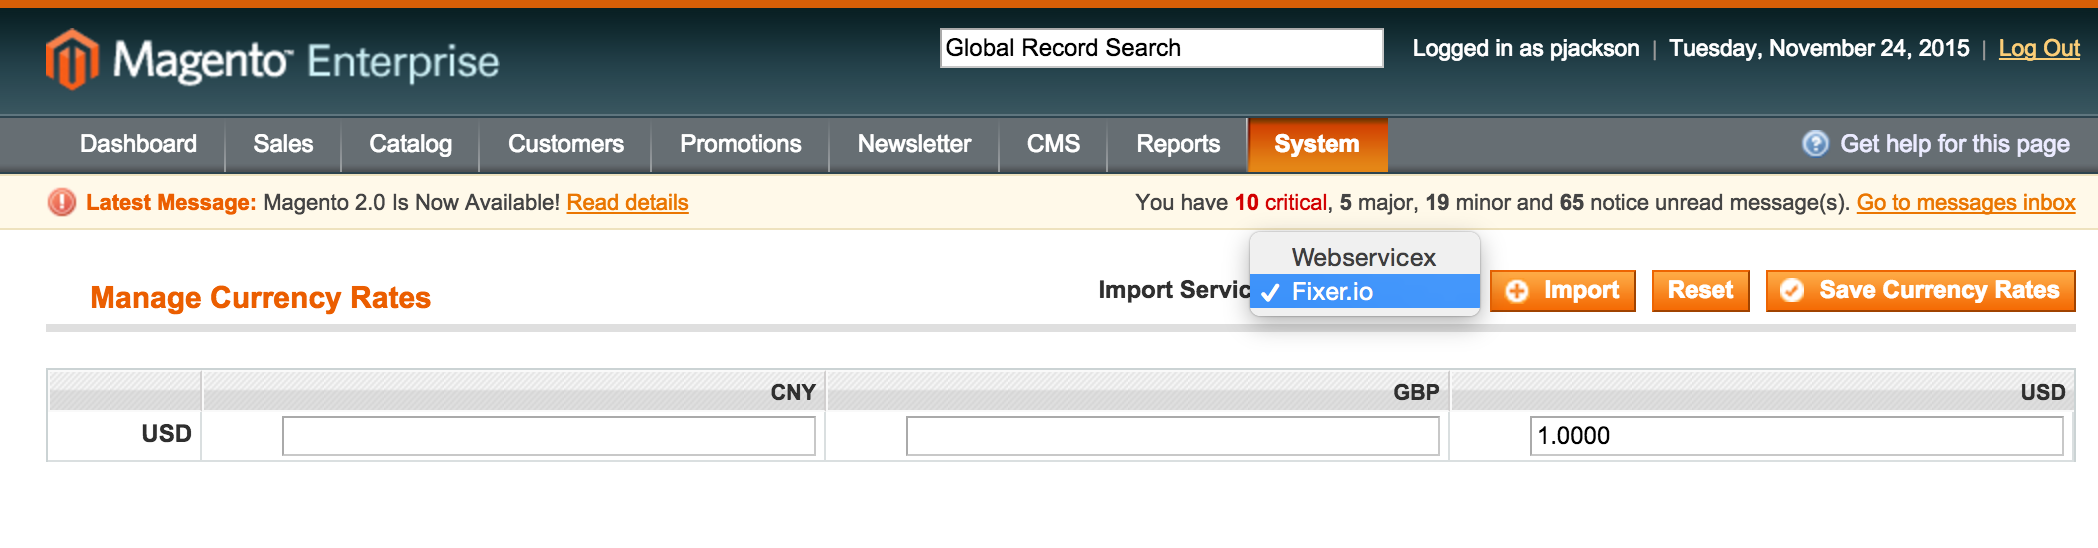The image size is (2098, 548).
Task: Click the 'Logged in as pjackson' text
Action: coord(1526,48)
